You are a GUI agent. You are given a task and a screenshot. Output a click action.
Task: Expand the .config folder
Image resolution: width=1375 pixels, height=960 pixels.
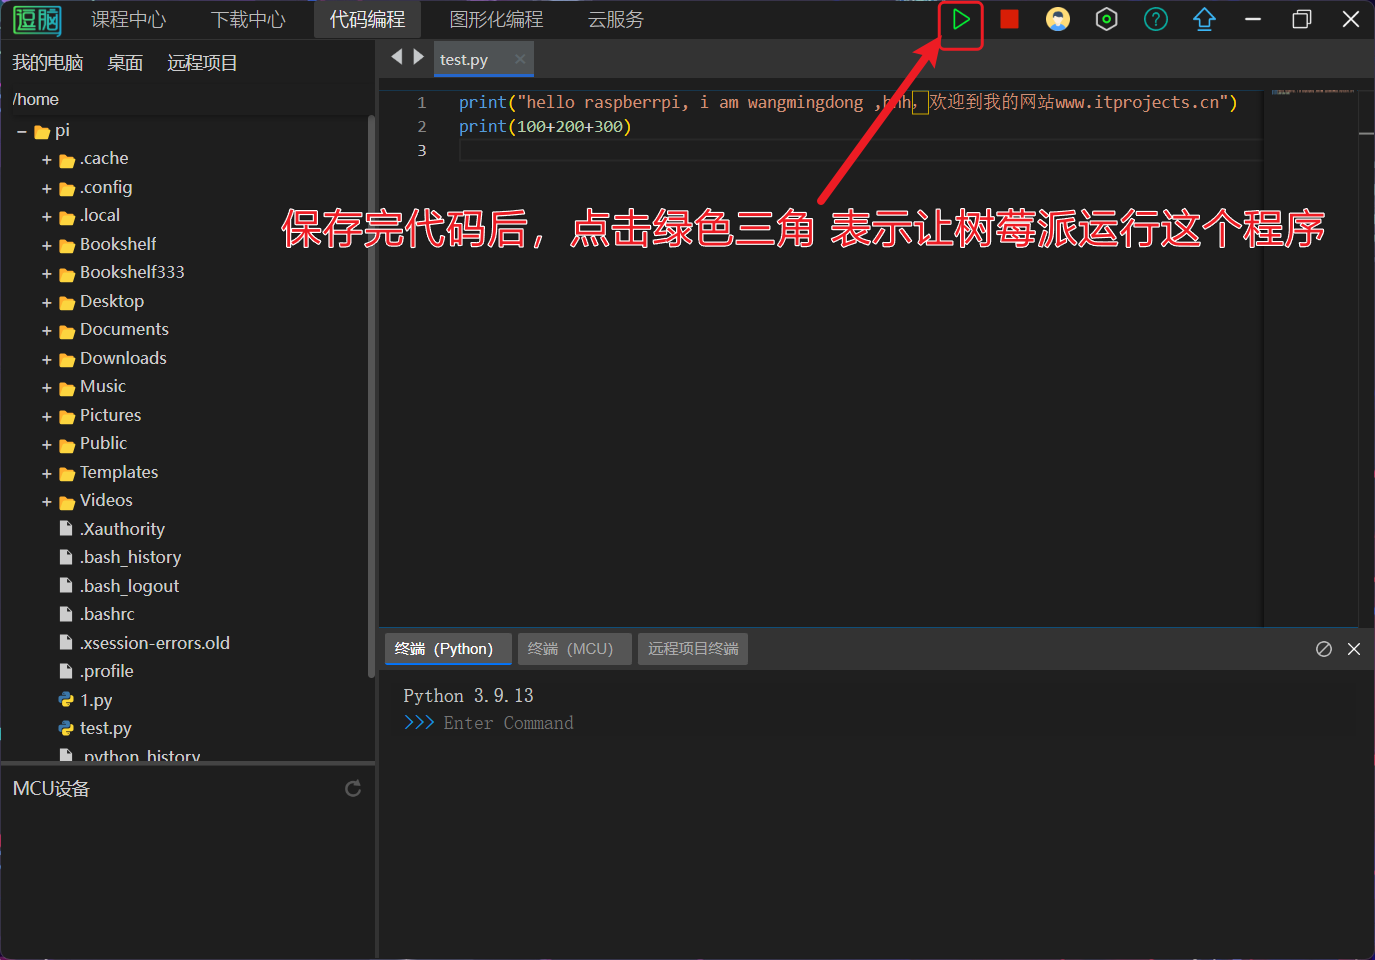point(46,188)
